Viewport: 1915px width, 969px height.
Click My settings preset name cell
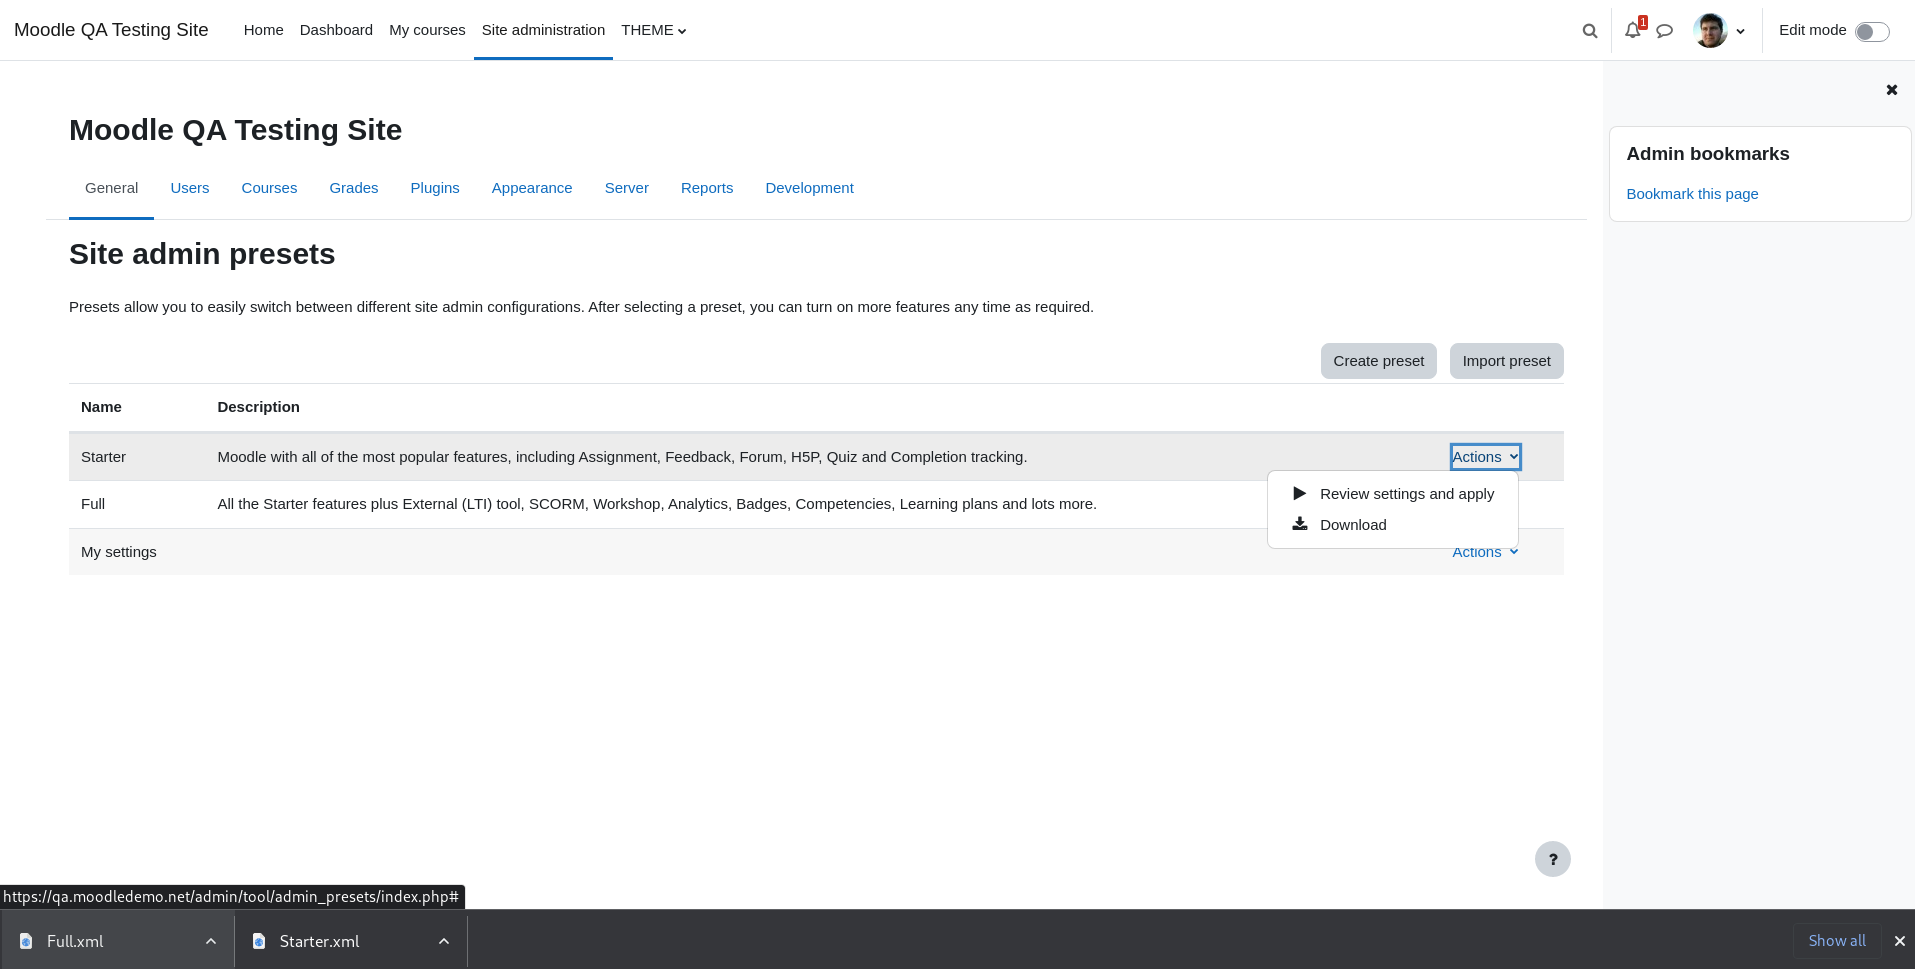click(119, 552)
